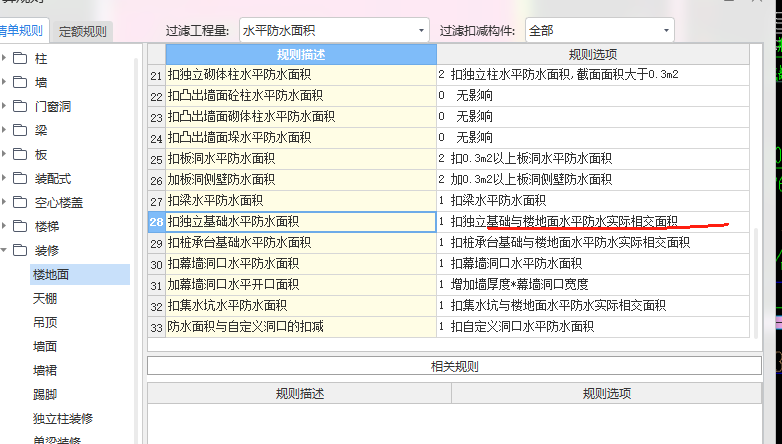Click option cell 扣集水坑与楼地面水平防水实际相交面积
Screen dimensions: 782x444
click(593, 305)
